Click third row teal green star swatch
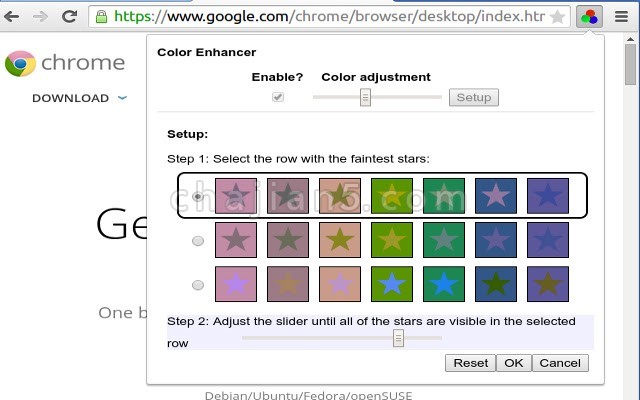The height and width of the screenshot is (400, 640). click(444, 284)
